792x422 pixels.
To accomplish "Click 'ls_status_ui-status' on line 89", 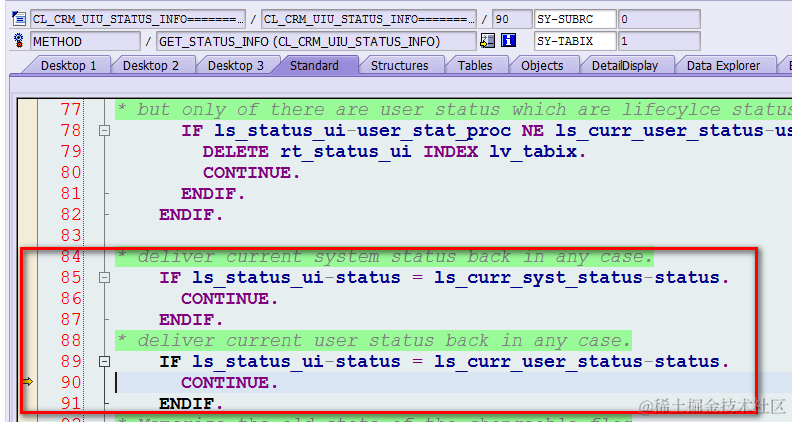I will [296, 361].
